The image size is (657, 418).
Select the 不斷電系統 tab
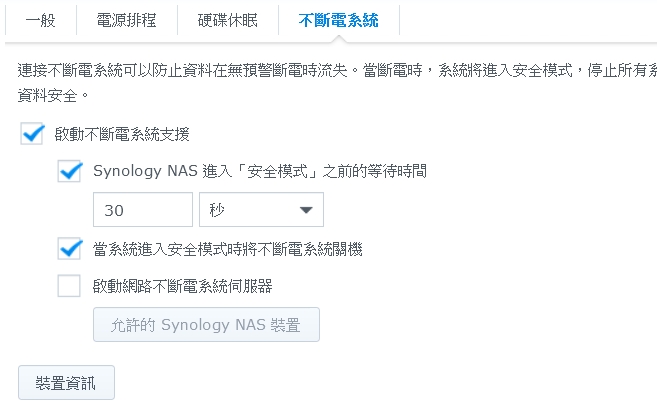point(339,20)
